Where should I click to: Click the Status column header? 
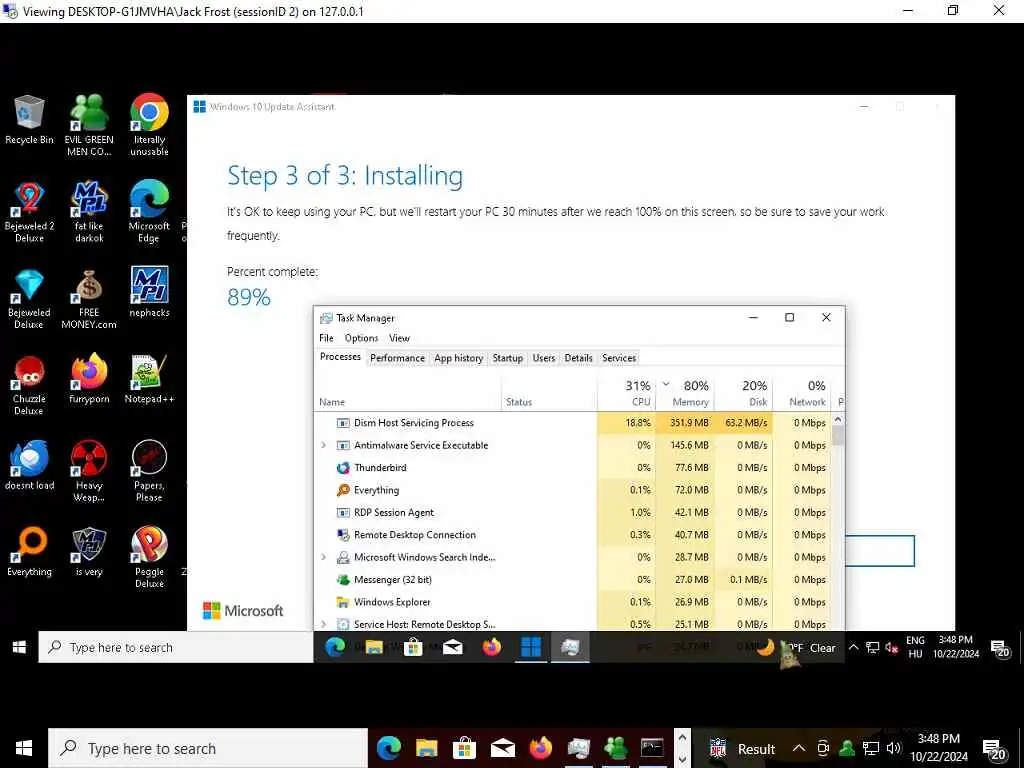550,393
